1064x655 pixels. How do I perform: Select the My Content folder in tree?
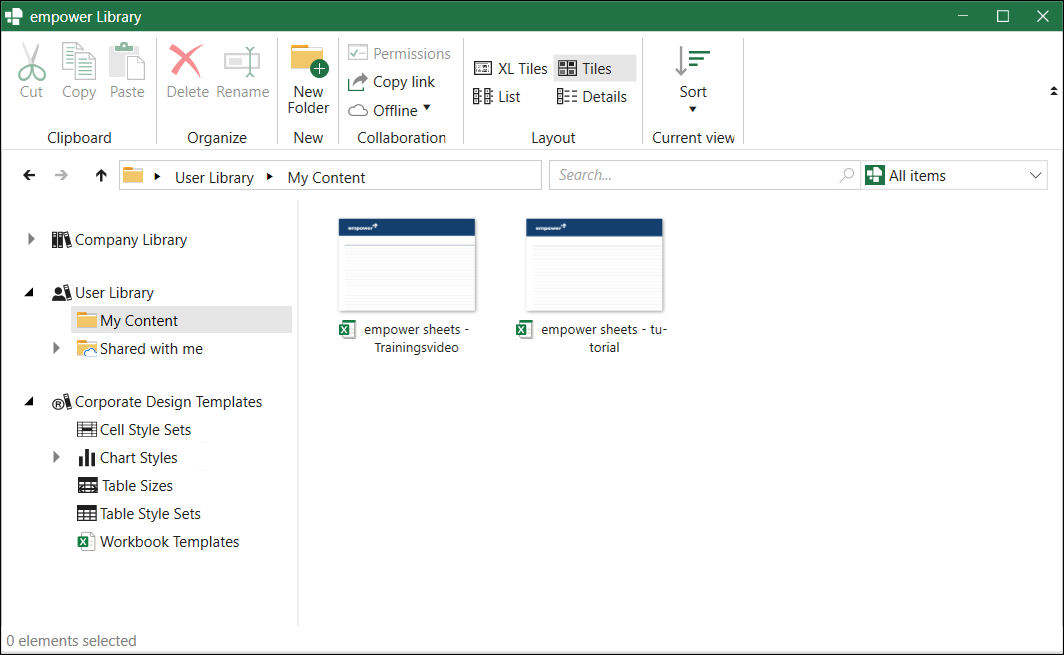182,320
